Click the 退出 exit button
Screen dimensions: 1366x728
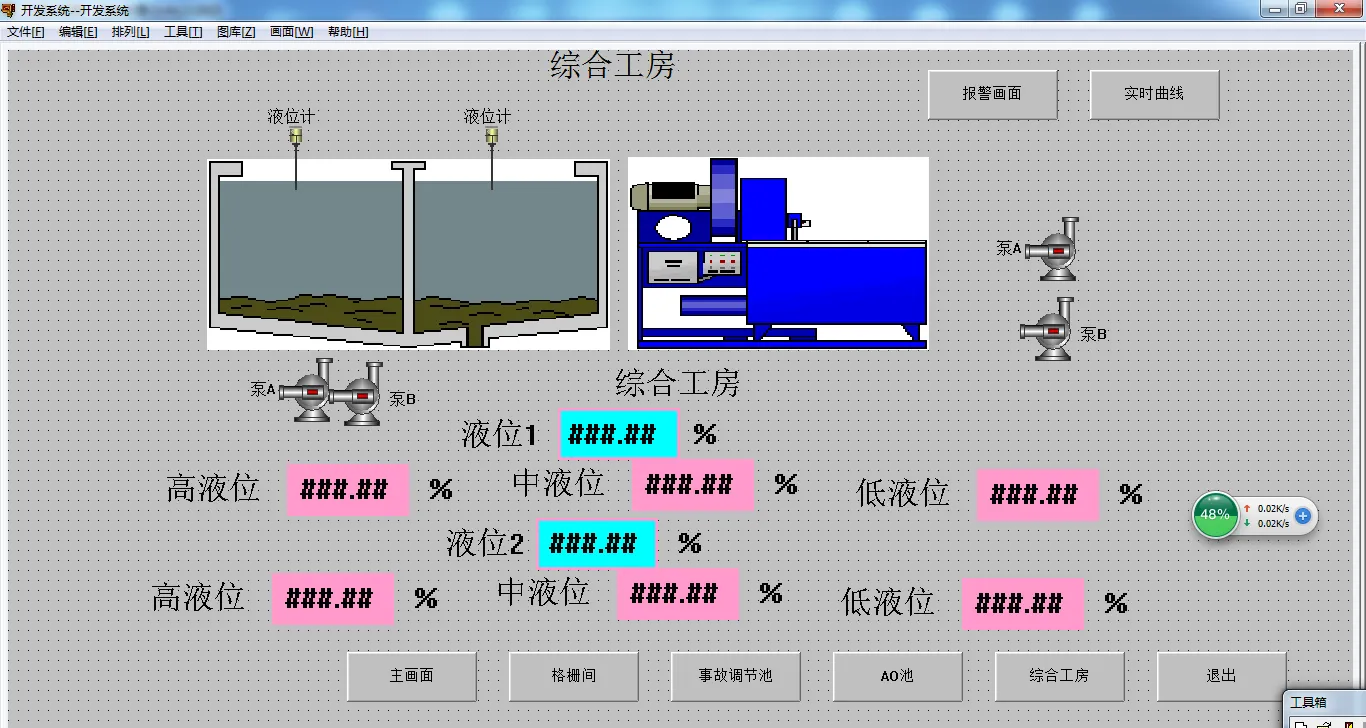coord(1221,676)
